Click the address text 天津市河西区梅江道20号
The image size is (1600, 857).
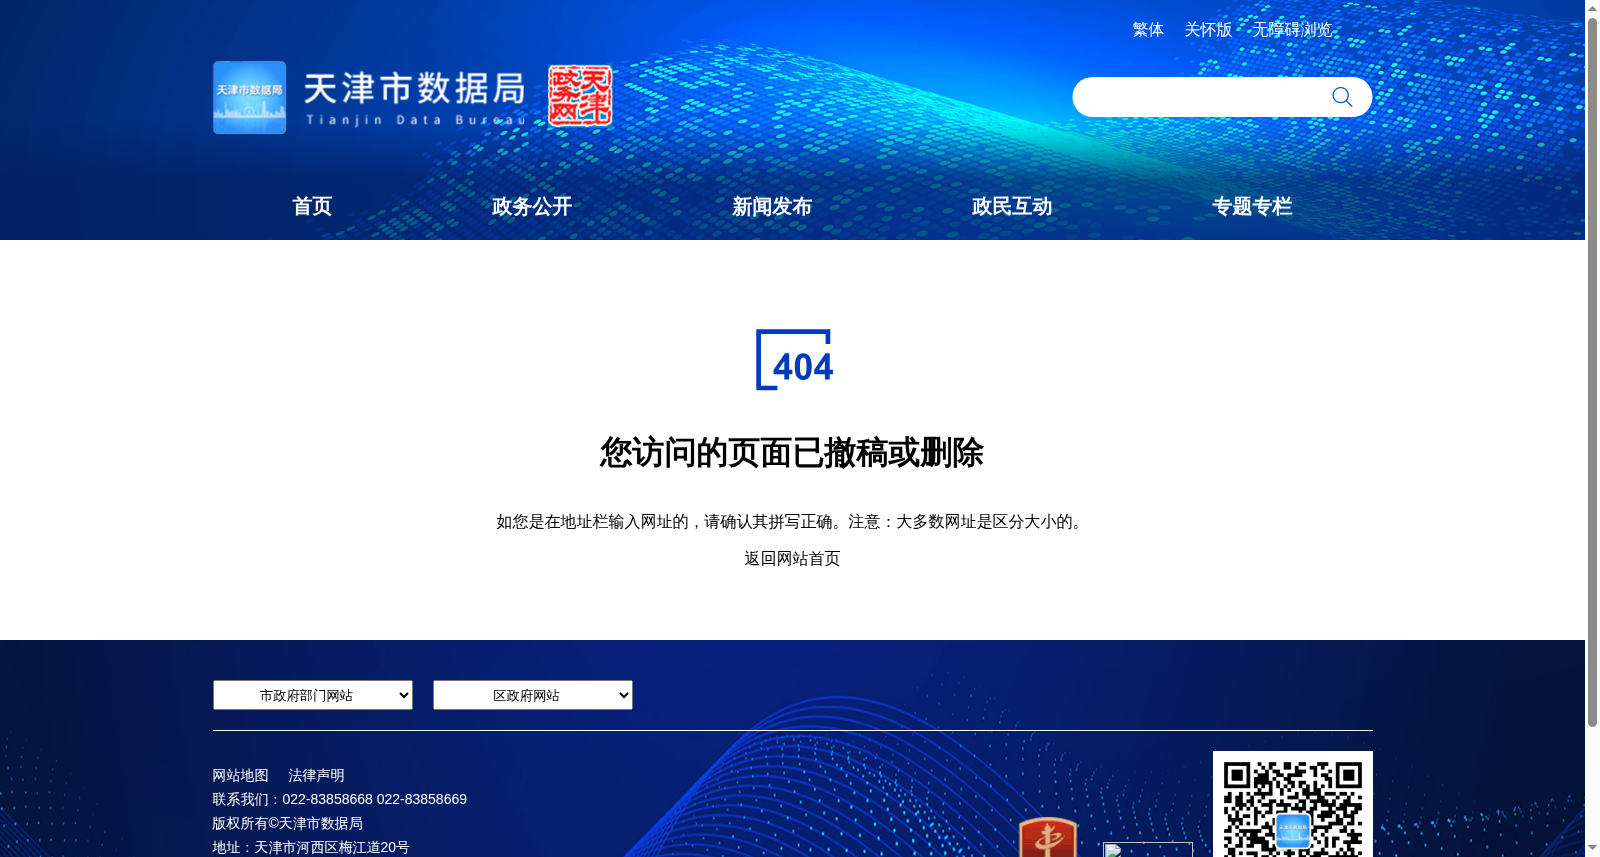click(332, 847)
